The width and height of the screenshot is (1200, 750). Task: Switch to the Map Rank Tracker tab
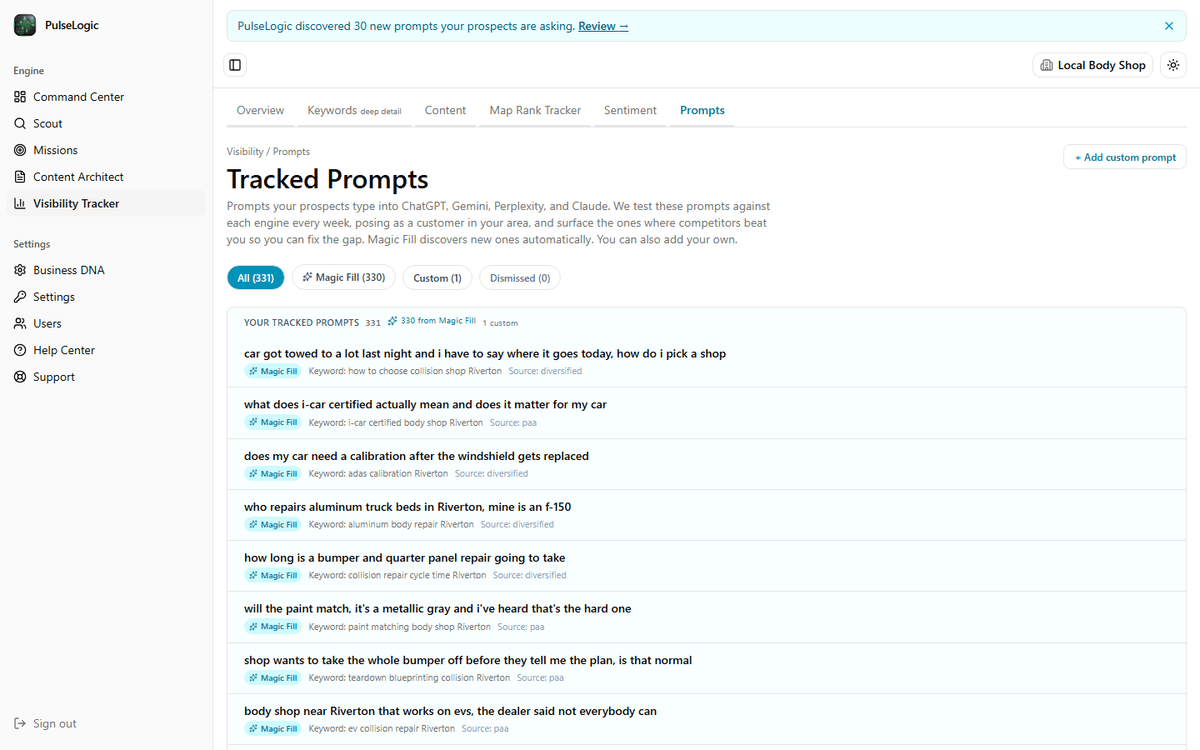[535, 111]
